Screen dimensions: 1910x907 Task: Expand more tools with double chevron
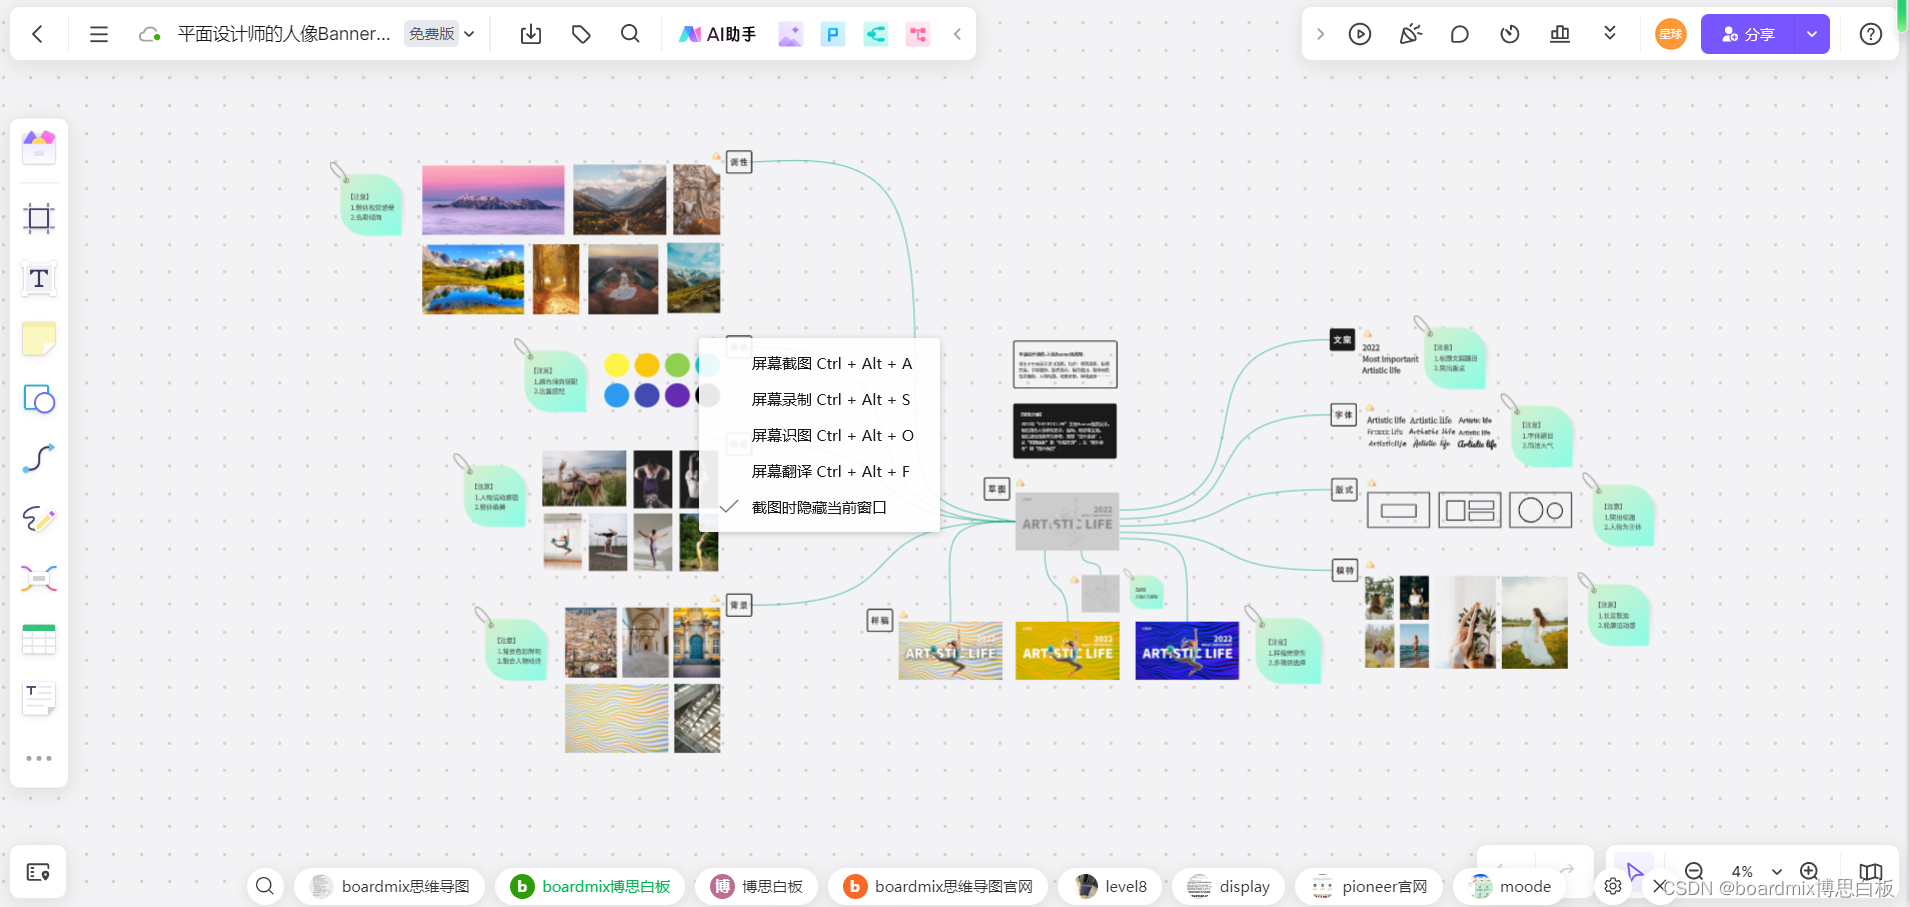click(1610, 33)
